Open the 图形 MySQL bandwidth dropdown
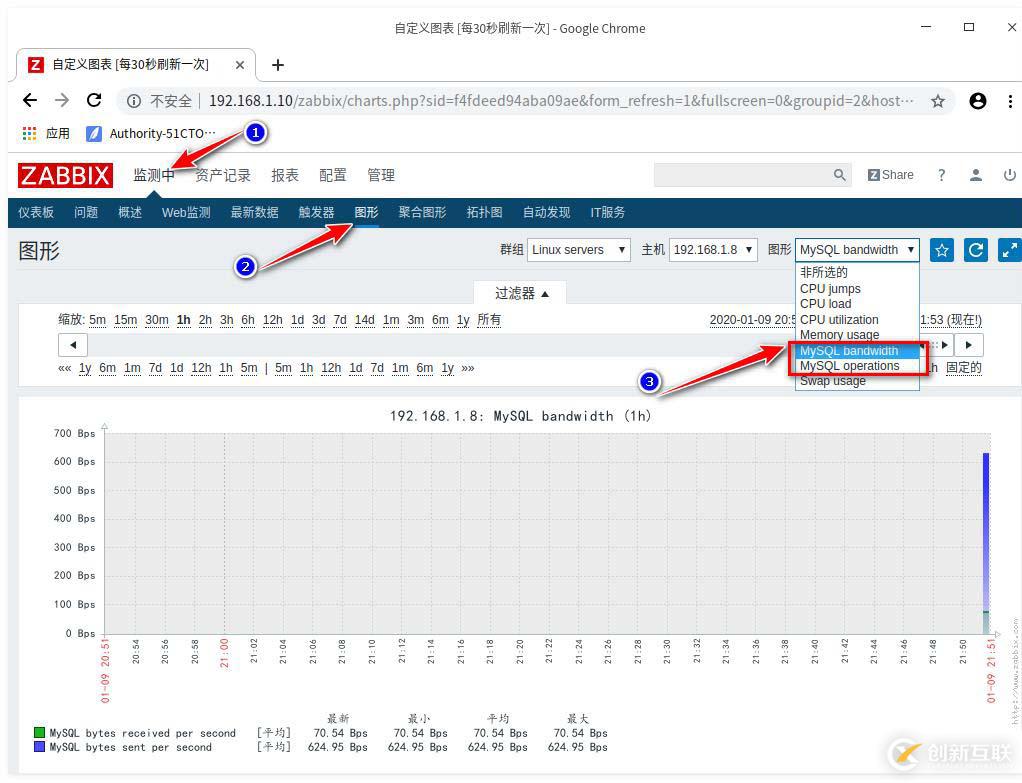This screenshot has height=783, width=1022. tap(857, 250)
